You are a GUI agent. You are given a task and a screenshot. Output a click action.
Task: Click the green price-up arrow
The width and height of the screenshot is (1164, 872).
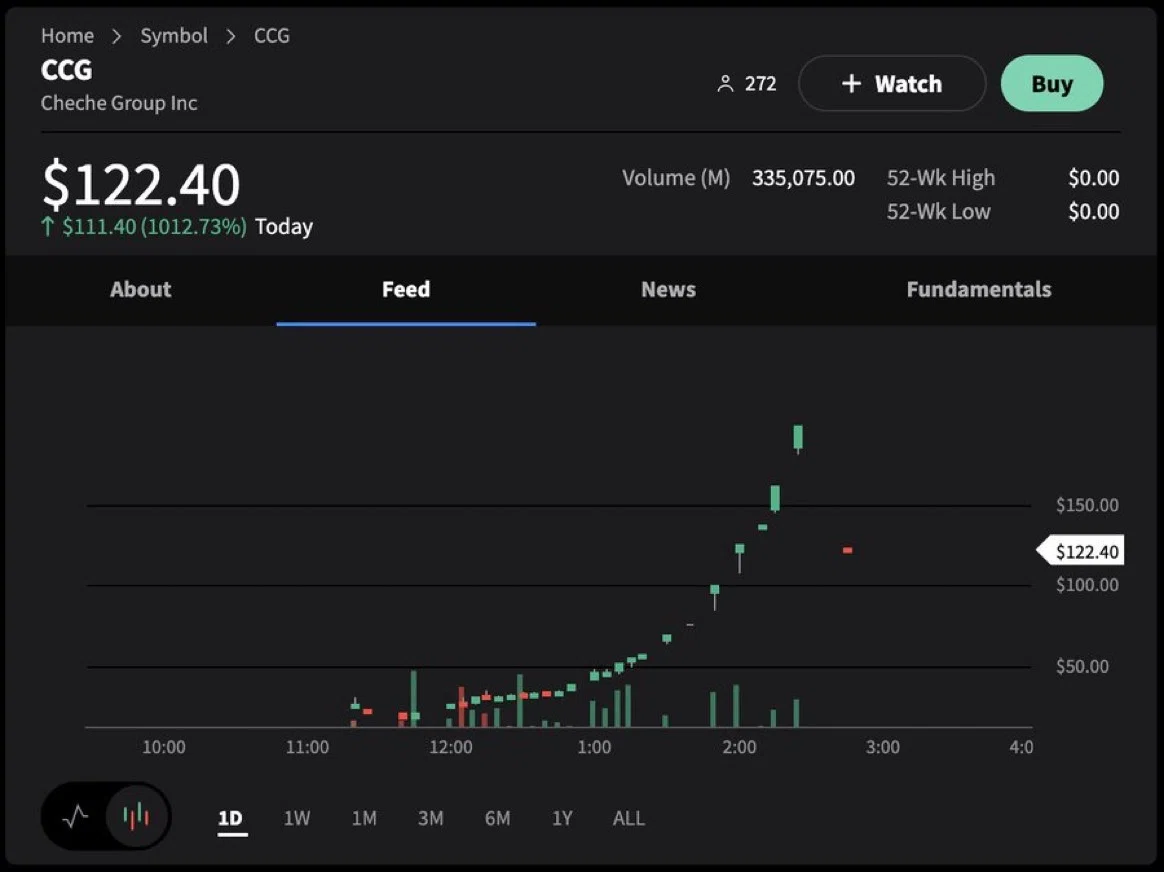pyautogui.click(x=48, y=226)
